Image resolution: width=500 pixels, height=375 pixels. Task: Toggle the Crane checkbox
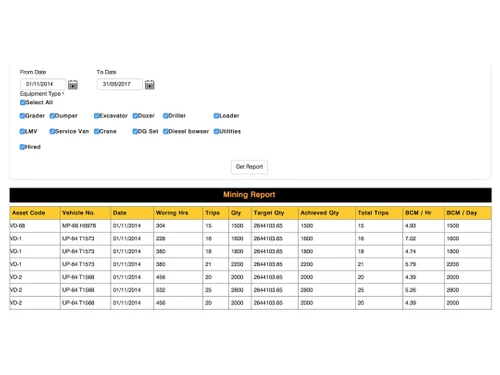[97, 131]
